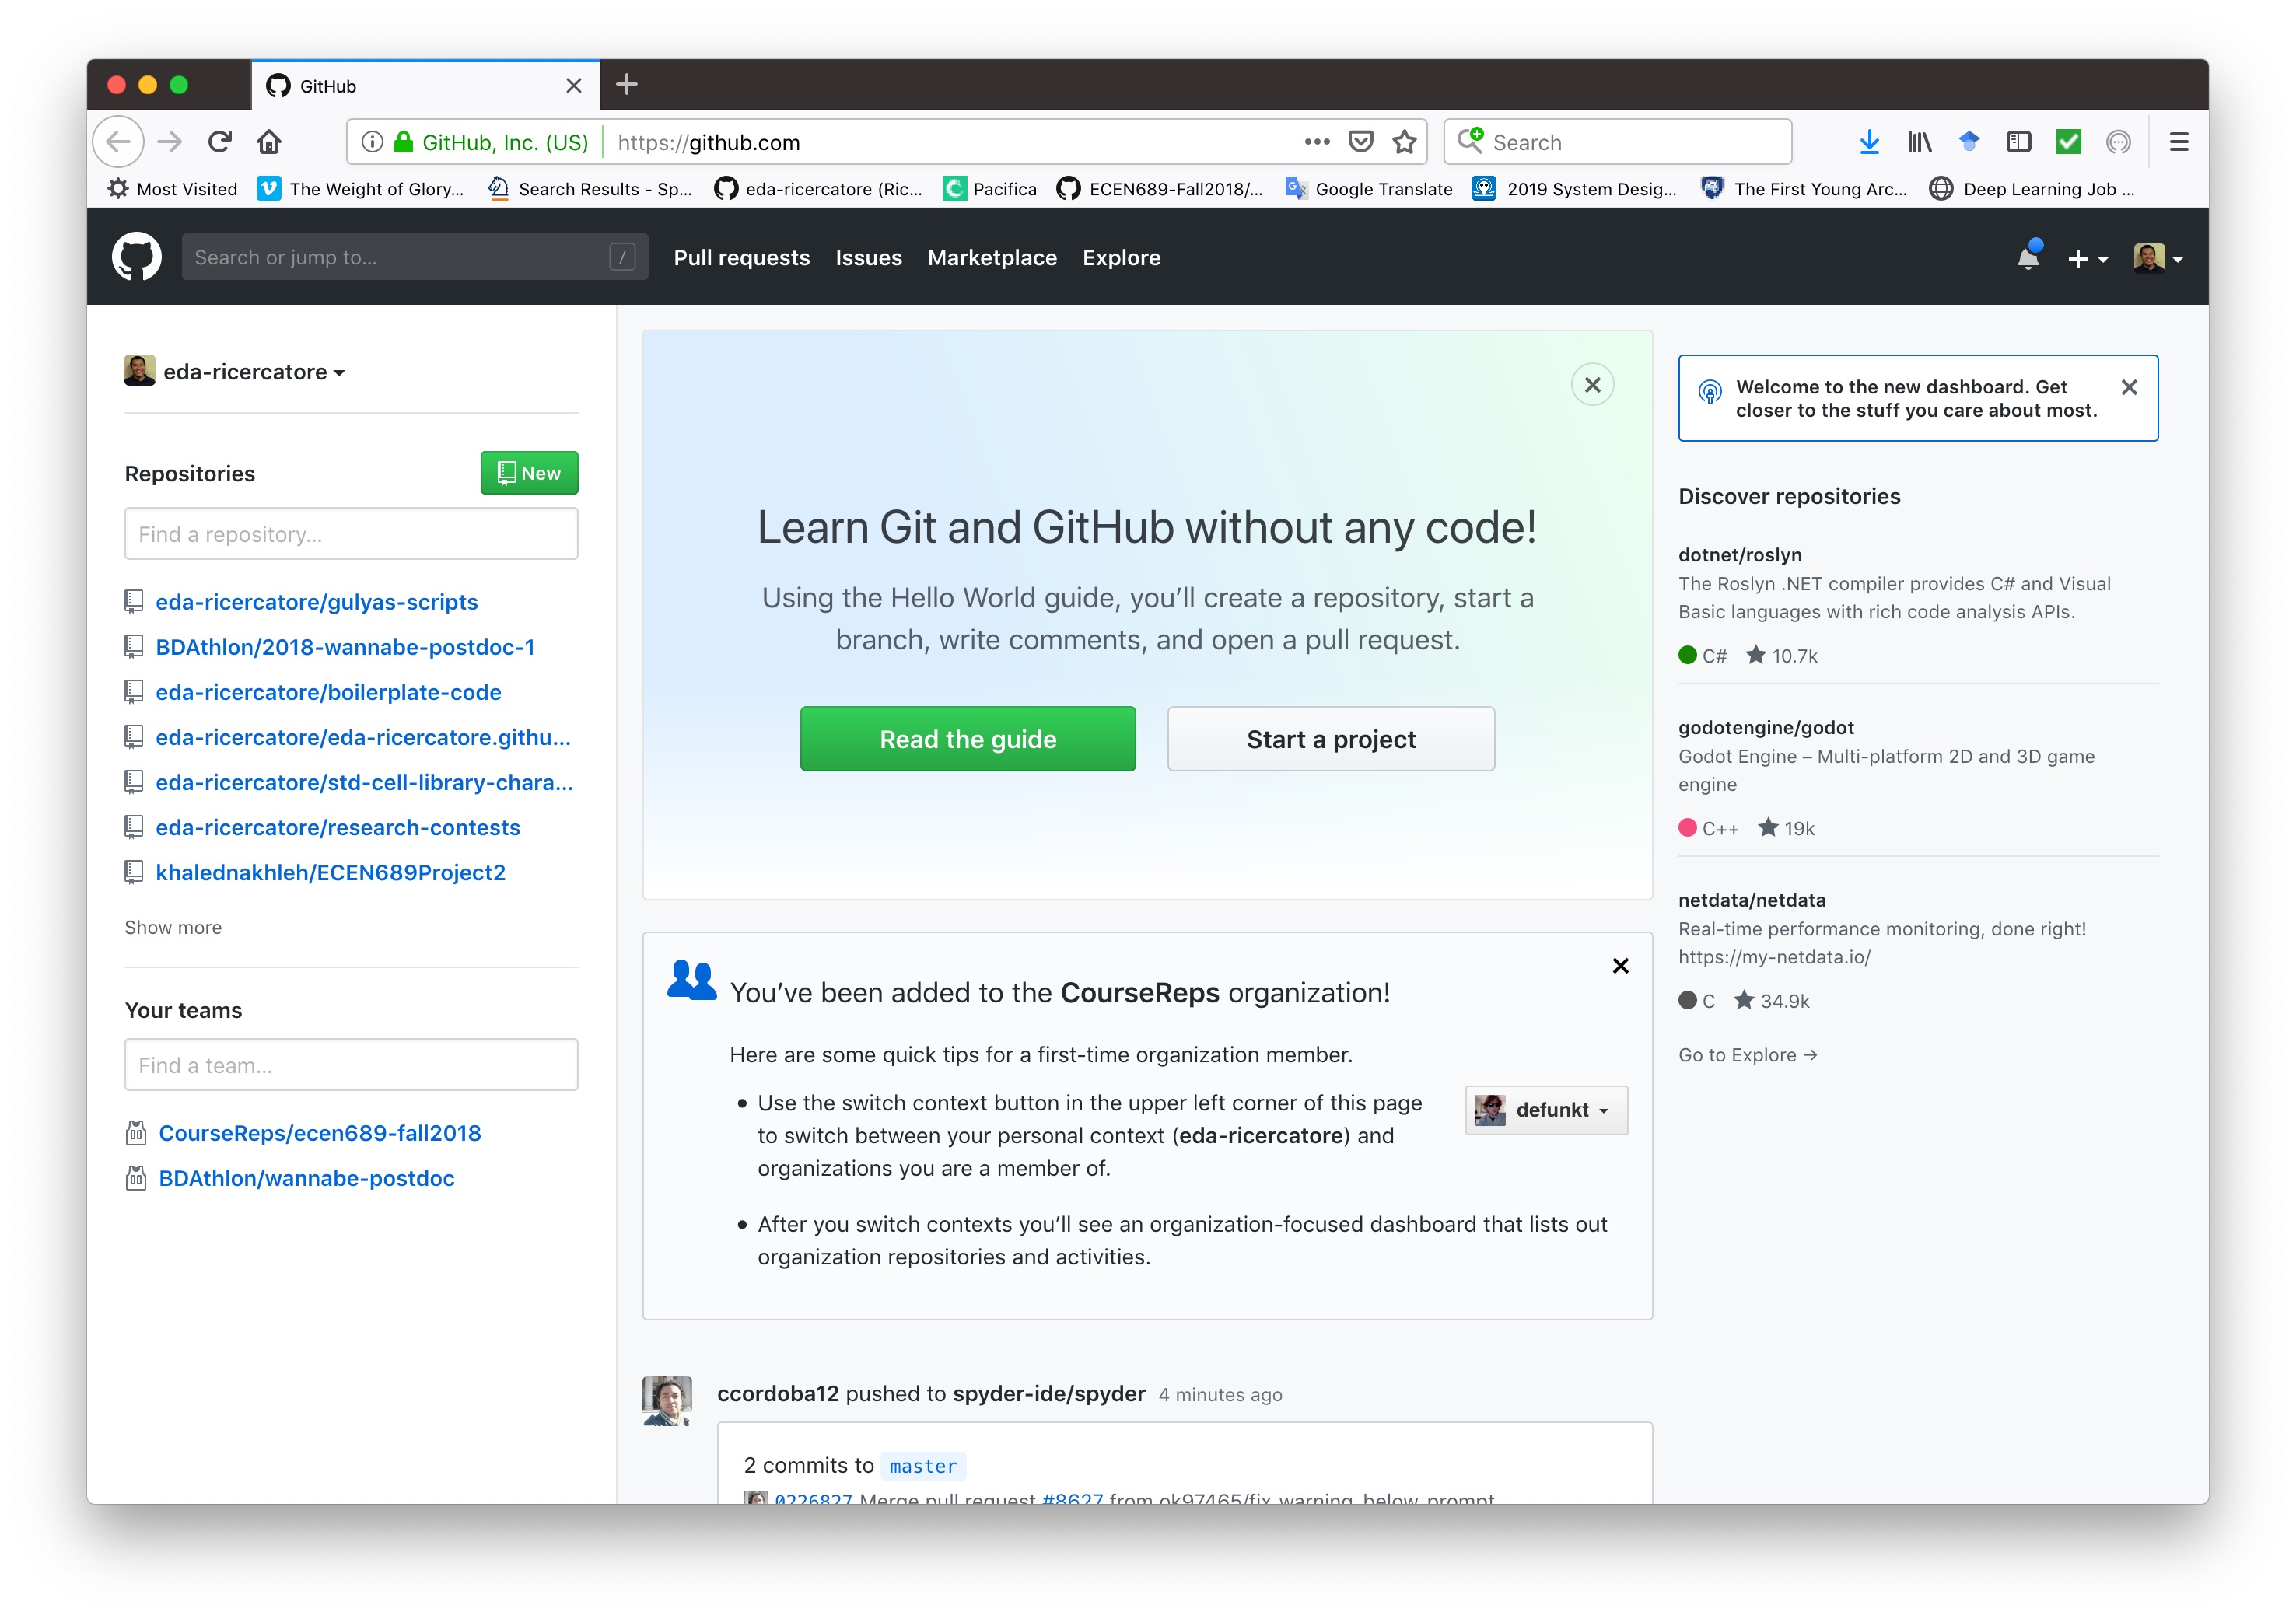Open the Firefox downloads arrow icon
This screenshot has width=2296, height=1619.
tap(1868, 142)
